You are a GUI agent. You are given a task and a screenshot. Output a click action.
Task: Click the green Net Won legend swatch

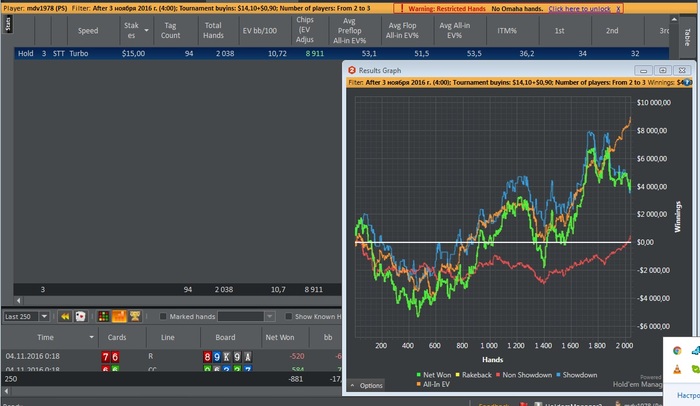pos(419,375)
